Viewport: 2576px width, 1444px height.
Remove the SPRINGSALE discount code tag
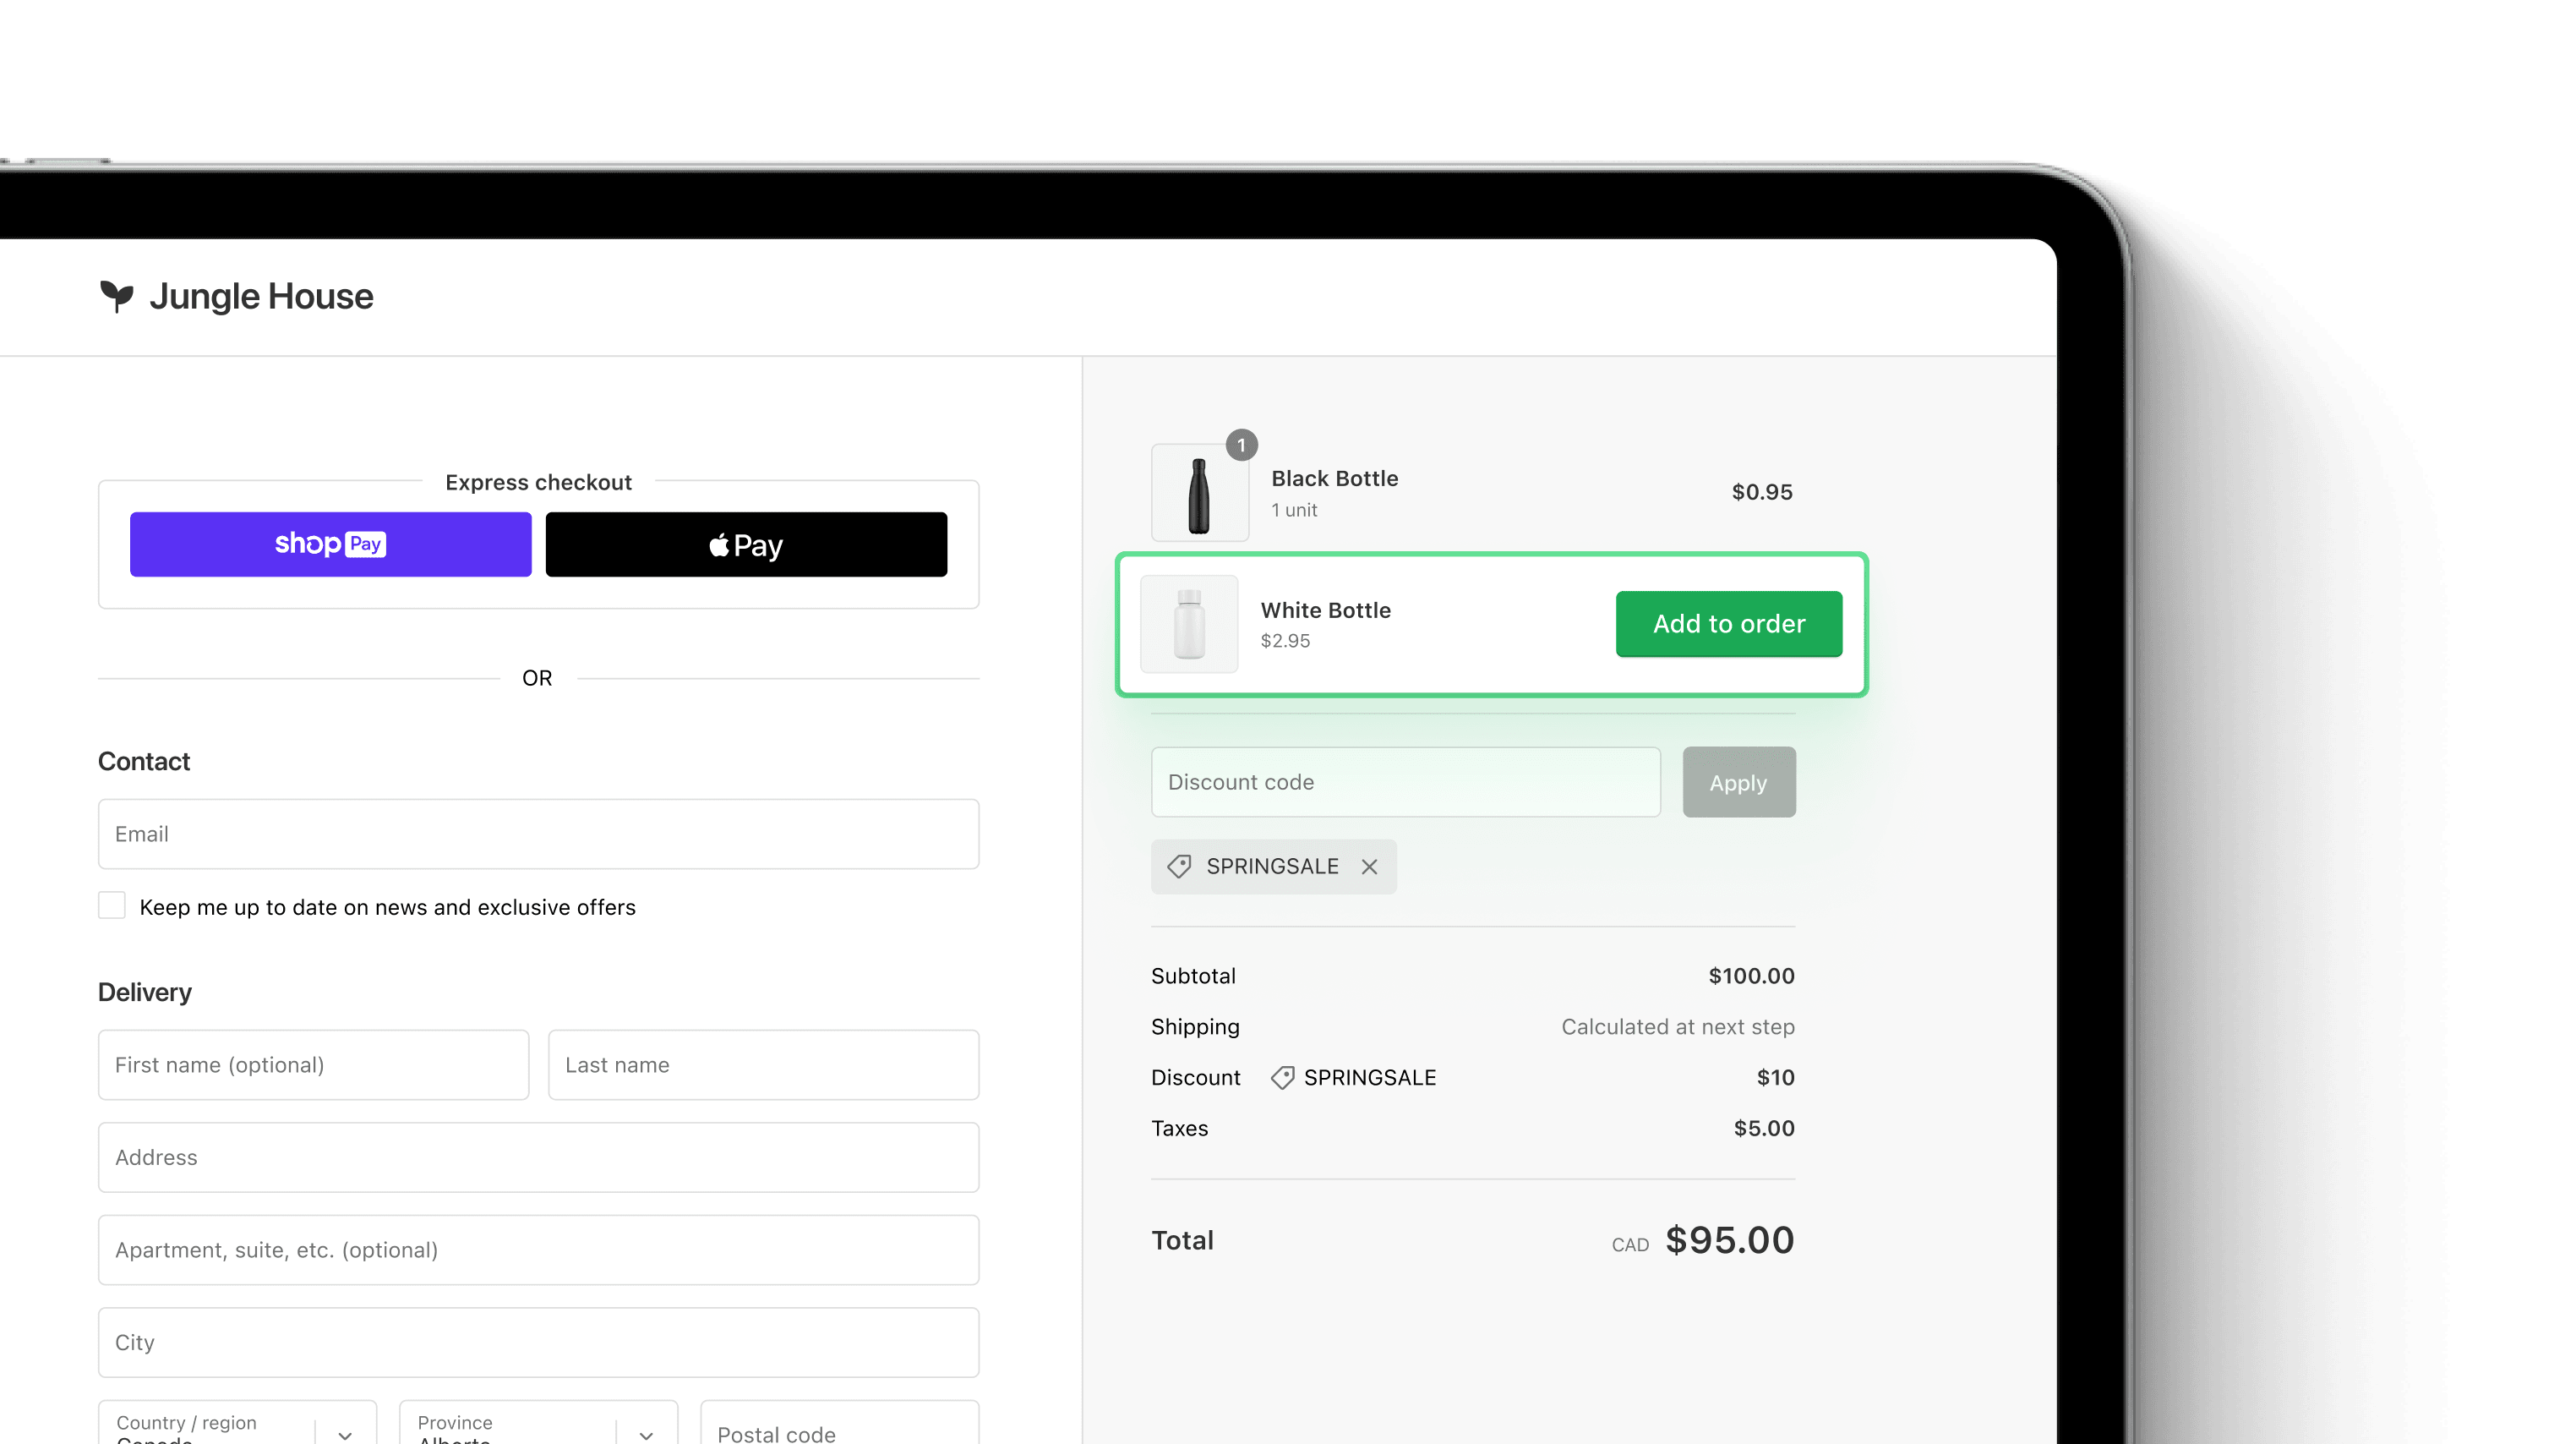(x=1369, y=867)
